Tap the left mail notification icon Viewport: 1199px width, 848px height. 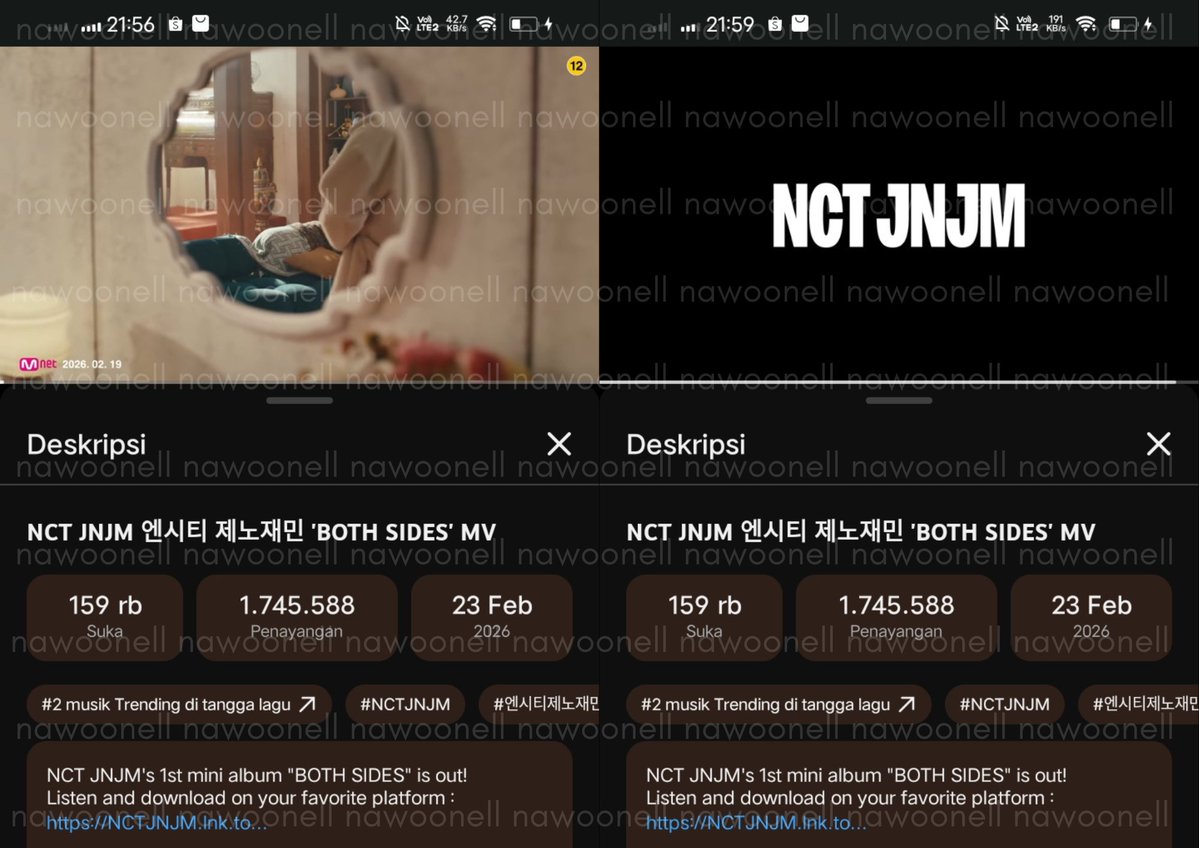tap(201, 24)
